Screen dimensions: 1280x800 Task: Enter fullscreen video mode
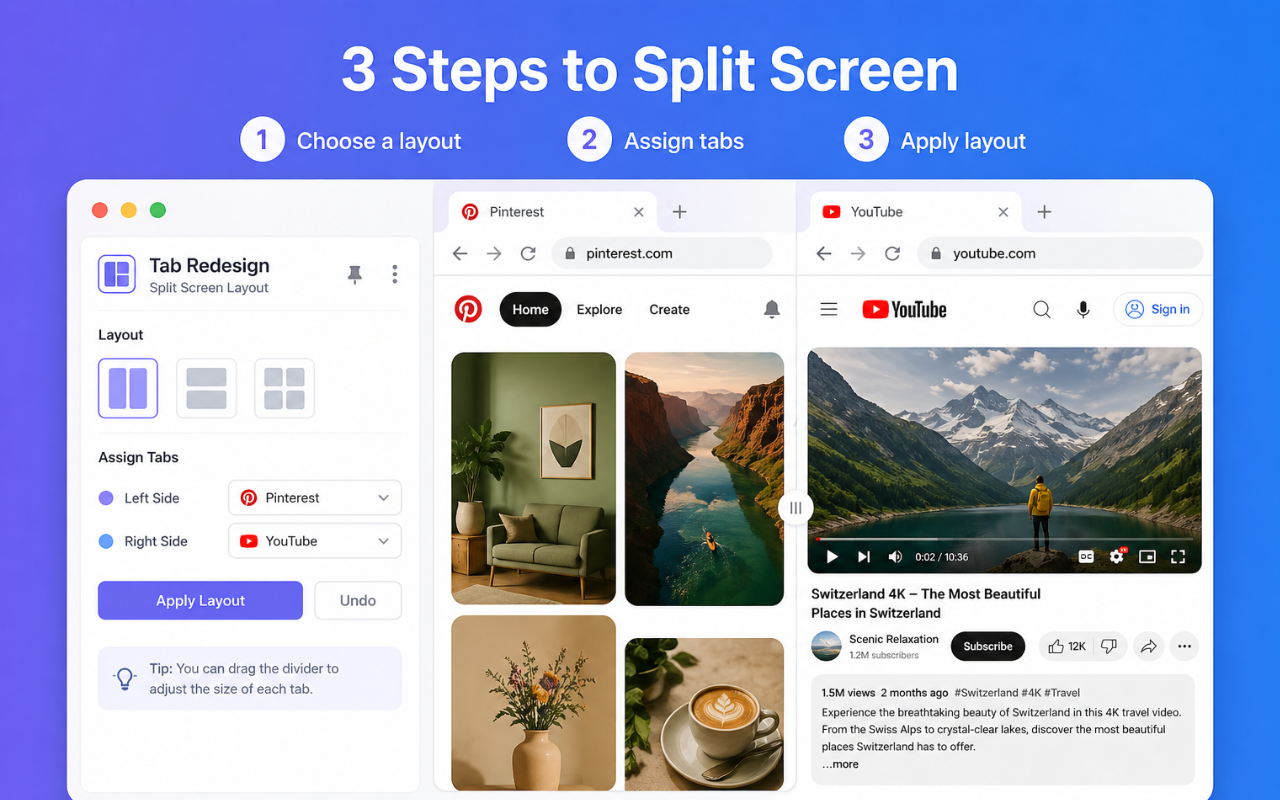(1178, 557)
